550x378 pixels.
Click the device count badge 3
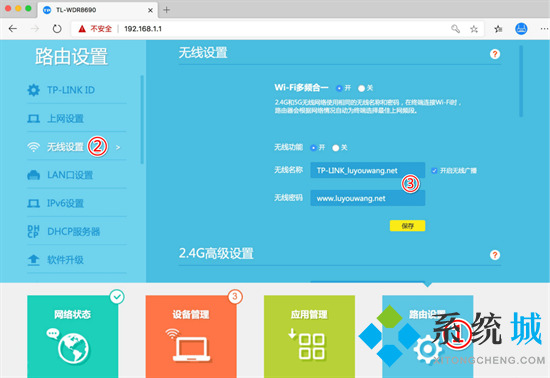235,297
